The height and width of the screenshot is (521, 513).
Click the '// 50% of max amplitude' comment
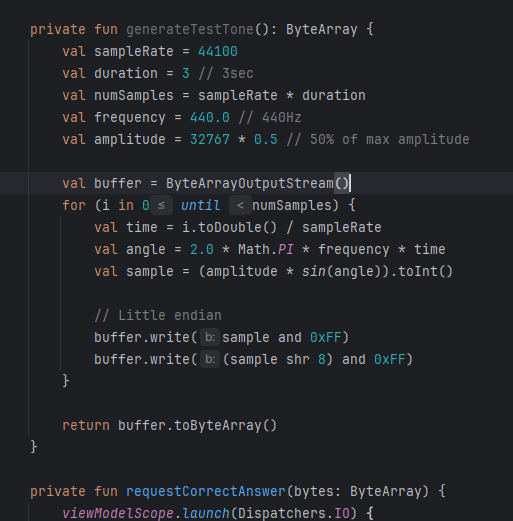[378, 140]
